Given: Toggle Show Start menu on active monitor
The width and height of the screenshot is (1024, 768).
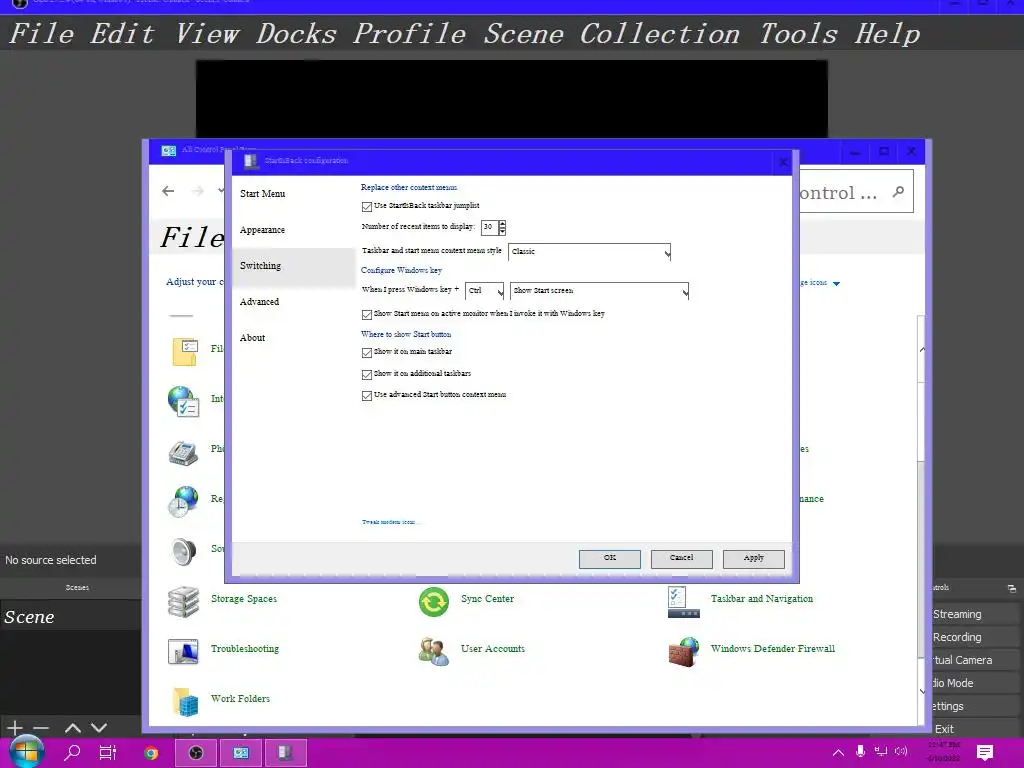Looking at the screenshot, I should 366,315.
